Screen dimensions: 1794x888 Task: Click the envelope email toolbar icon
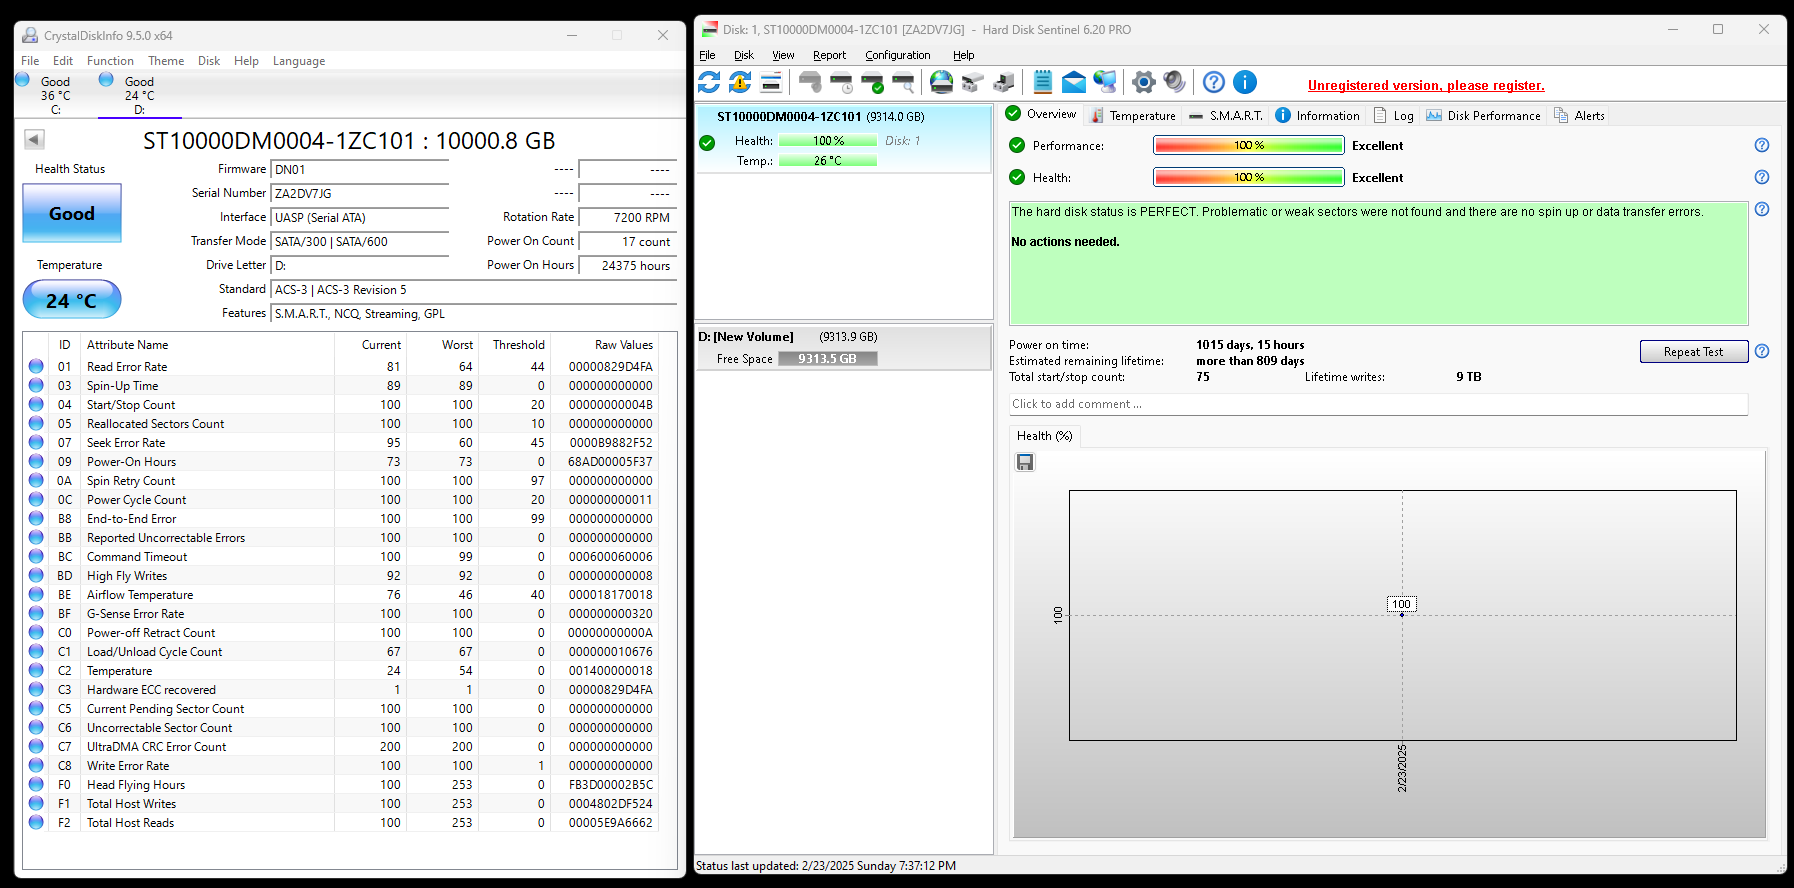(x=1074, y=83)
